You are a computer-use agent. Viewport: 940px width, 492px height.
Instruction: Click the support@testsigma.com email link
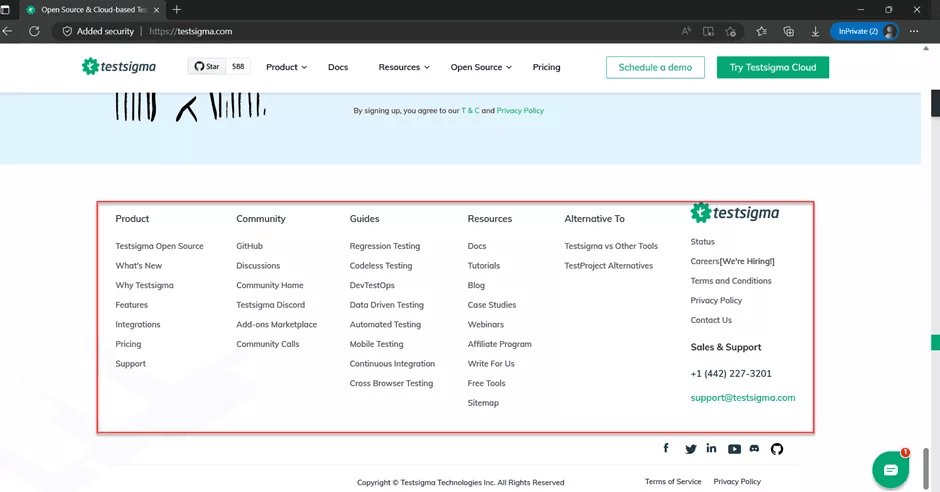click(743, 397)
